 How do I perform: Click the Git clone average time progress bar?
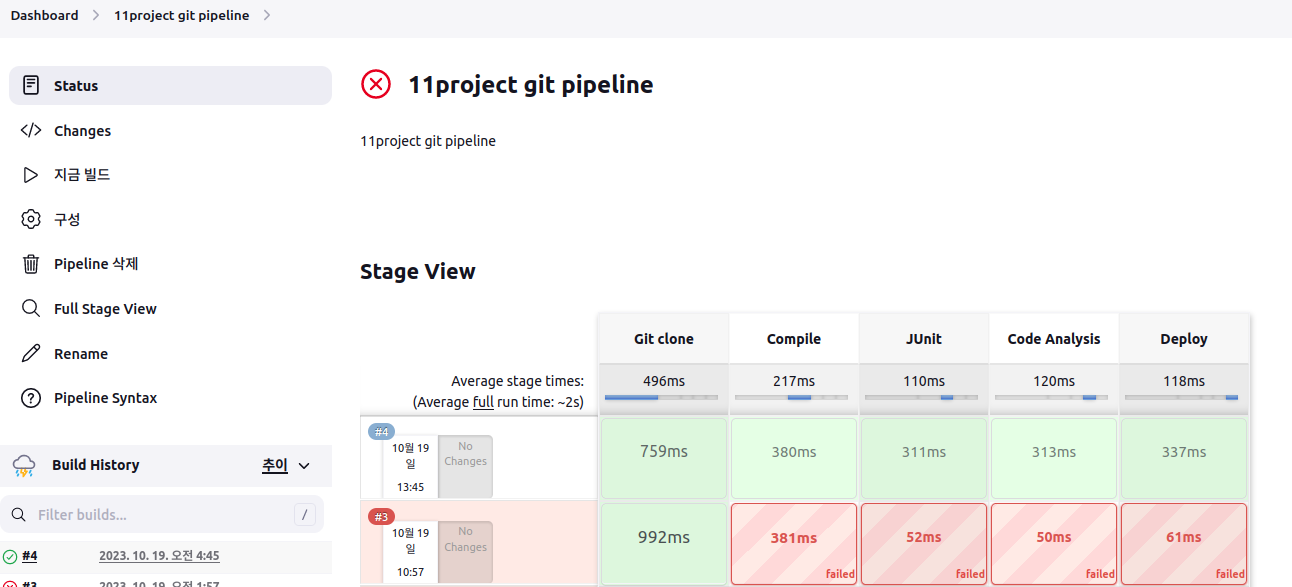(662, 398)
